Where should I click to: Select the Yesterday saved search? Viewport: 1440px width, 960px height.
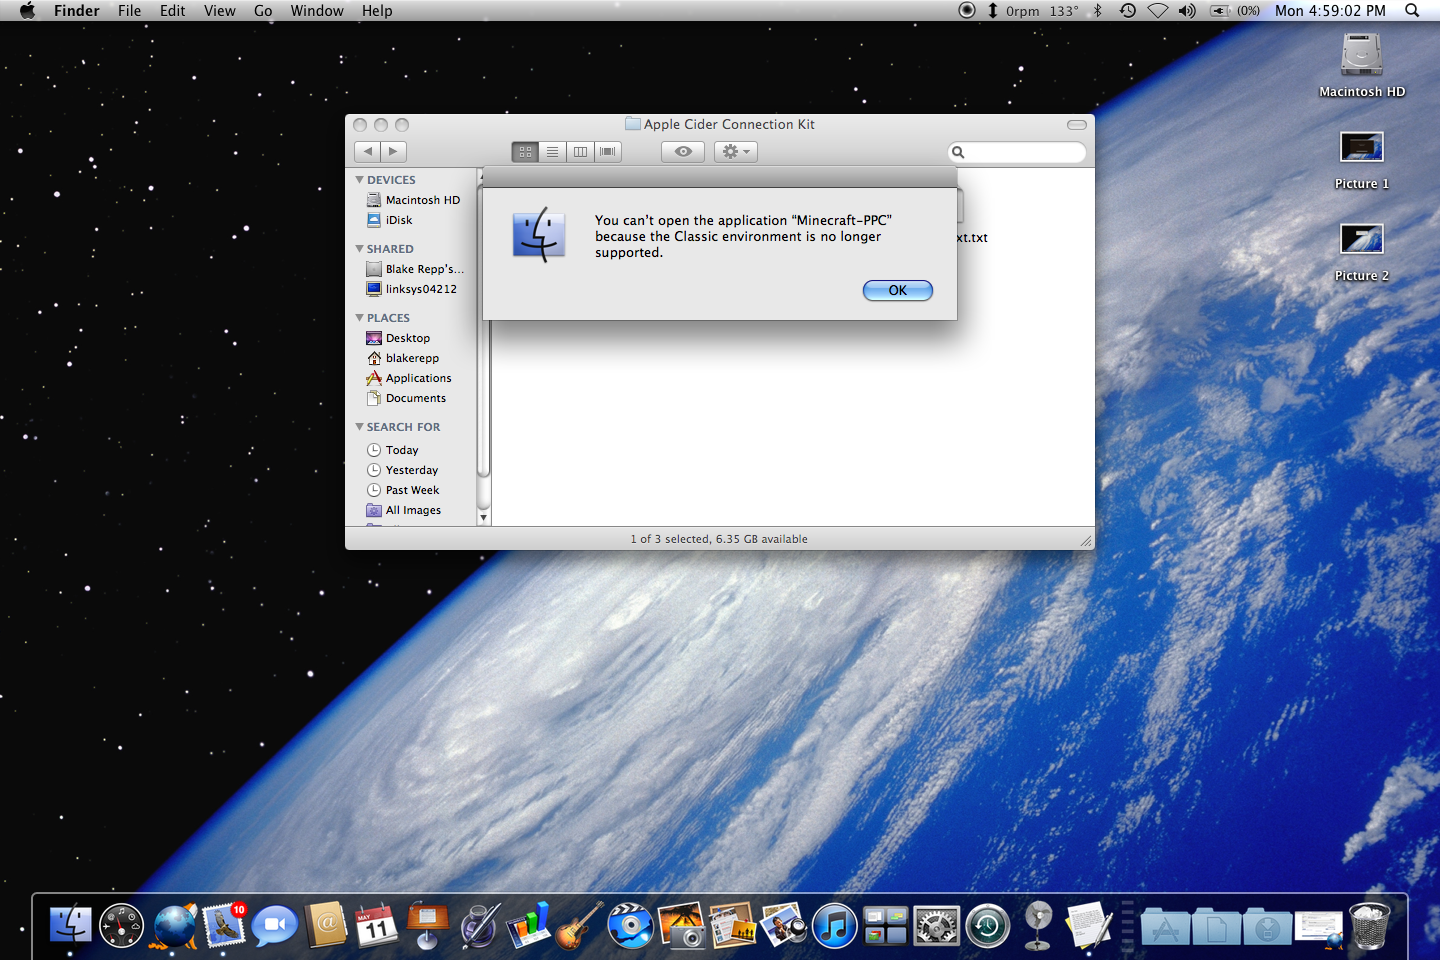click(x=402, y=470)
